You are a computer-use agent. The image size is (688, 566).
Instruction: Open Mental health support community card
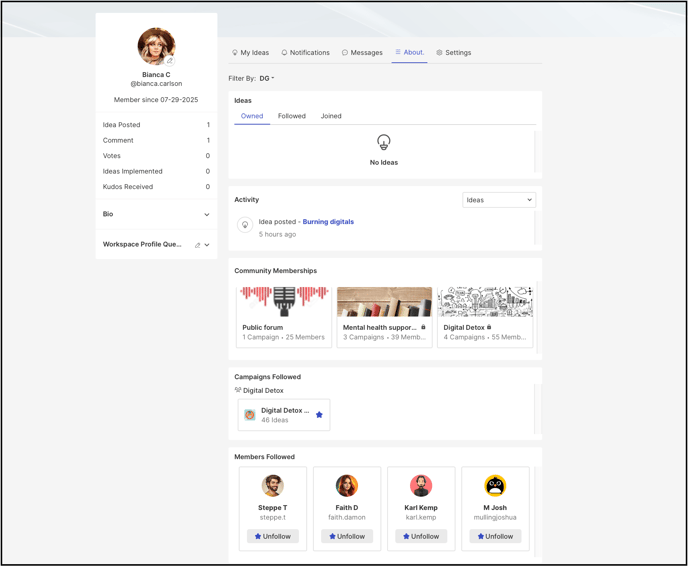click(384, 317)
